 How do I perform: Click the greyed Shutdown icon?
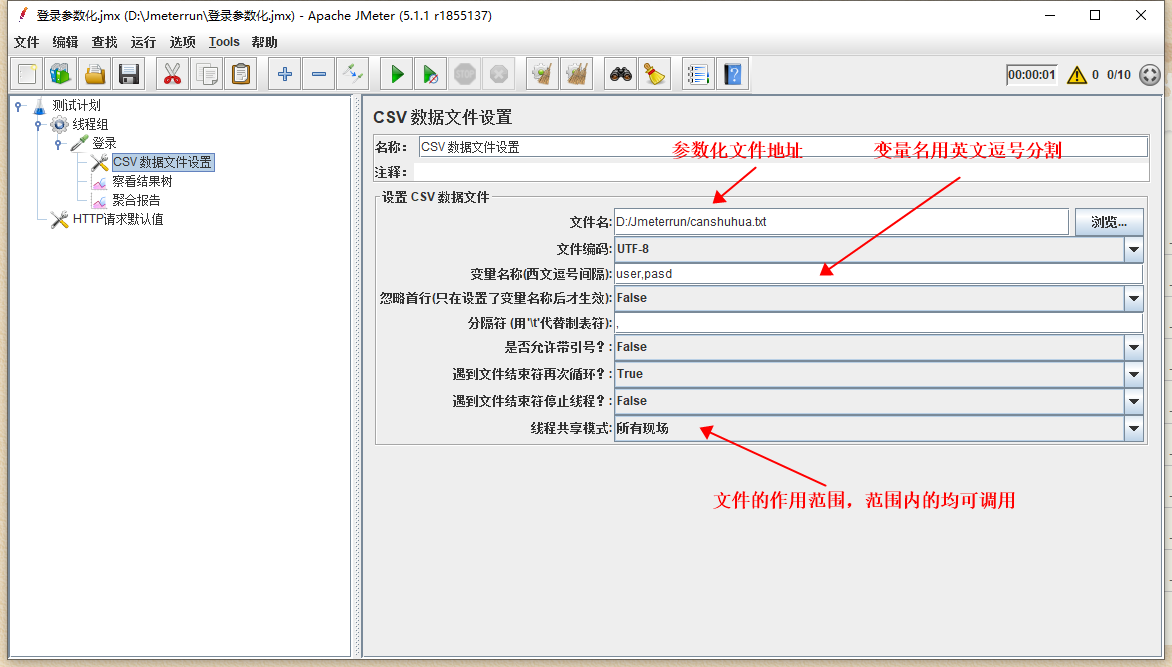point(499,74)
